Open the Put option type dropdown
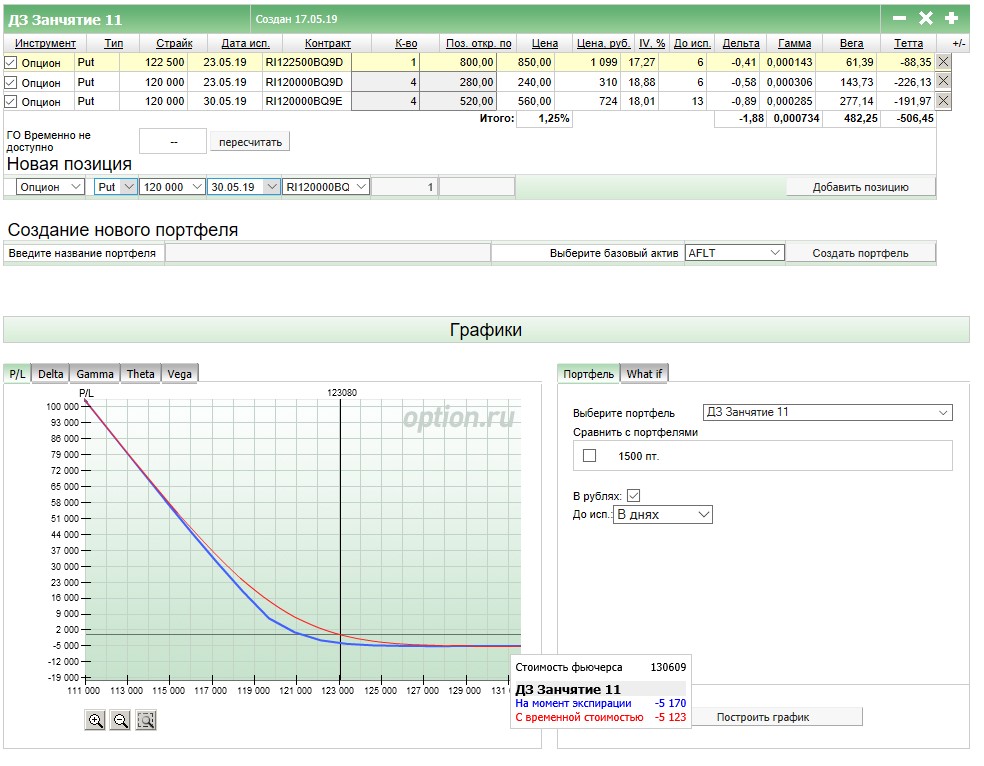 [116, 187]
